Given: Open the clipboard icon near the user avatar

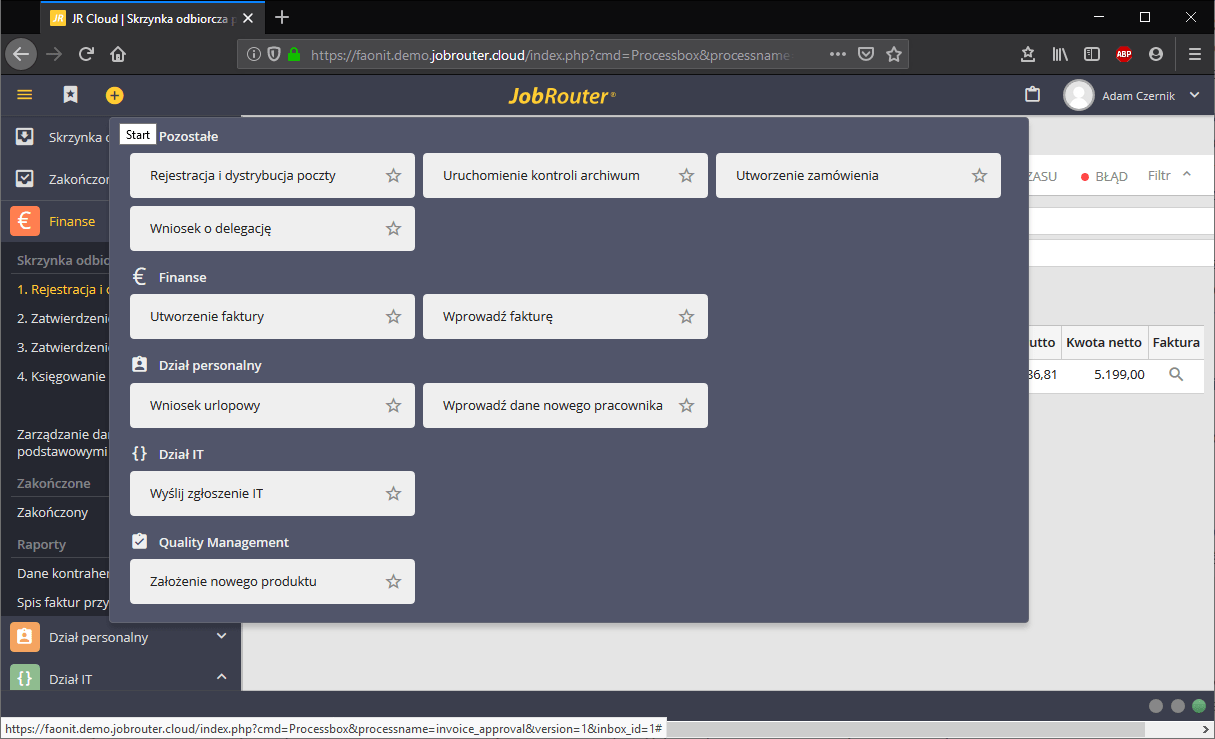Looking at the screenshot, I should 1033,95.
